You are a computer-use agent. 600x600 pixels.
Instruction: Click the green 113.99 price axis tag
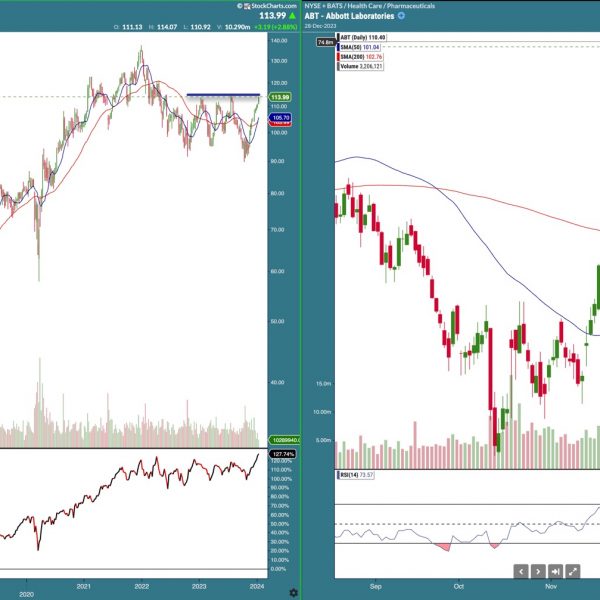pyautogui.click(x=280, y=97)
